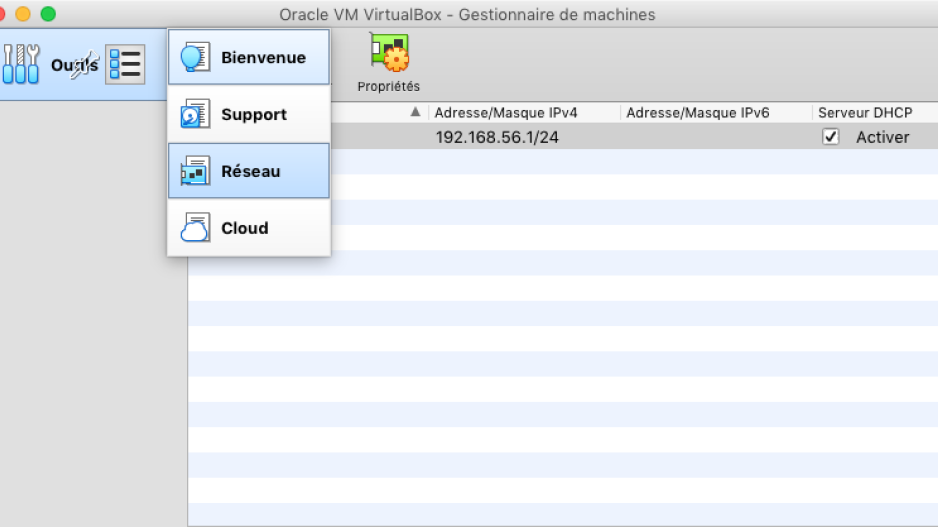Viewport: 938px width, 527px height.
Task: Click the Support disk icon
Action: coord(195,114)
